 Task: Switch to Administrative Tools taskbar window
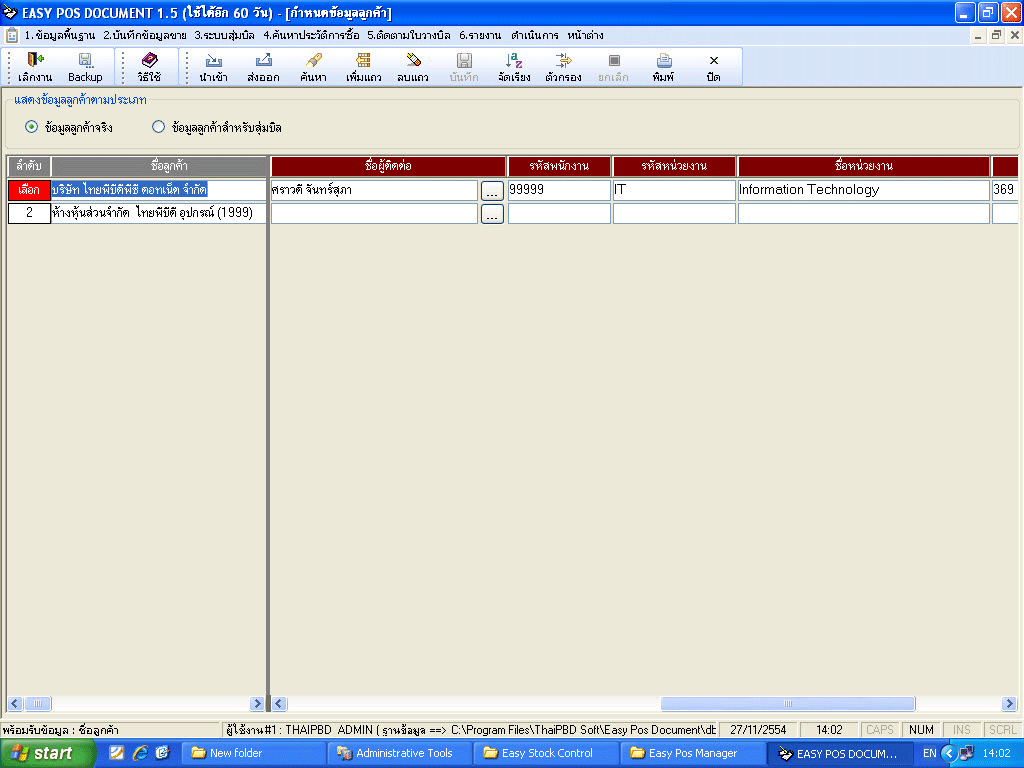pos(400,753)
